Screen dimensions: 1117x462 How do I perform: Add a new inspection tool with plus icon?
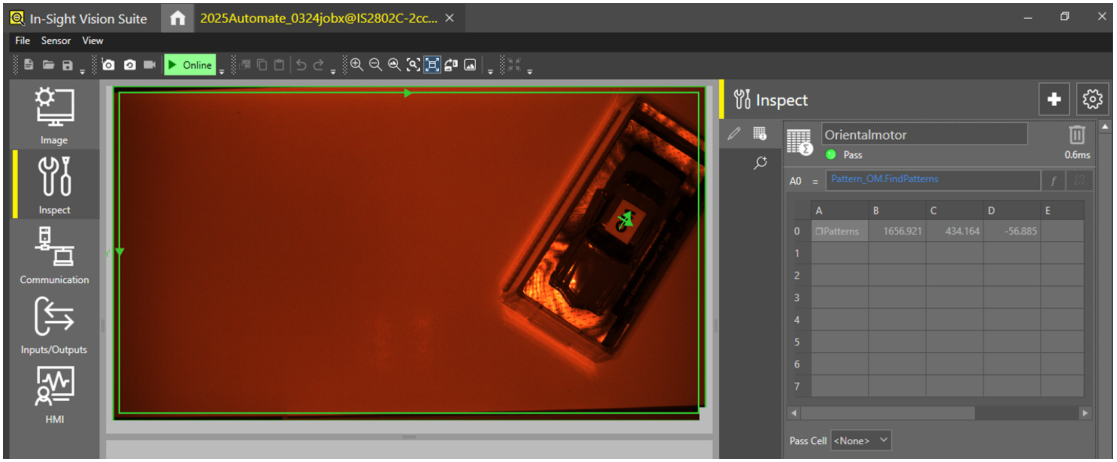click(1053, 99)
